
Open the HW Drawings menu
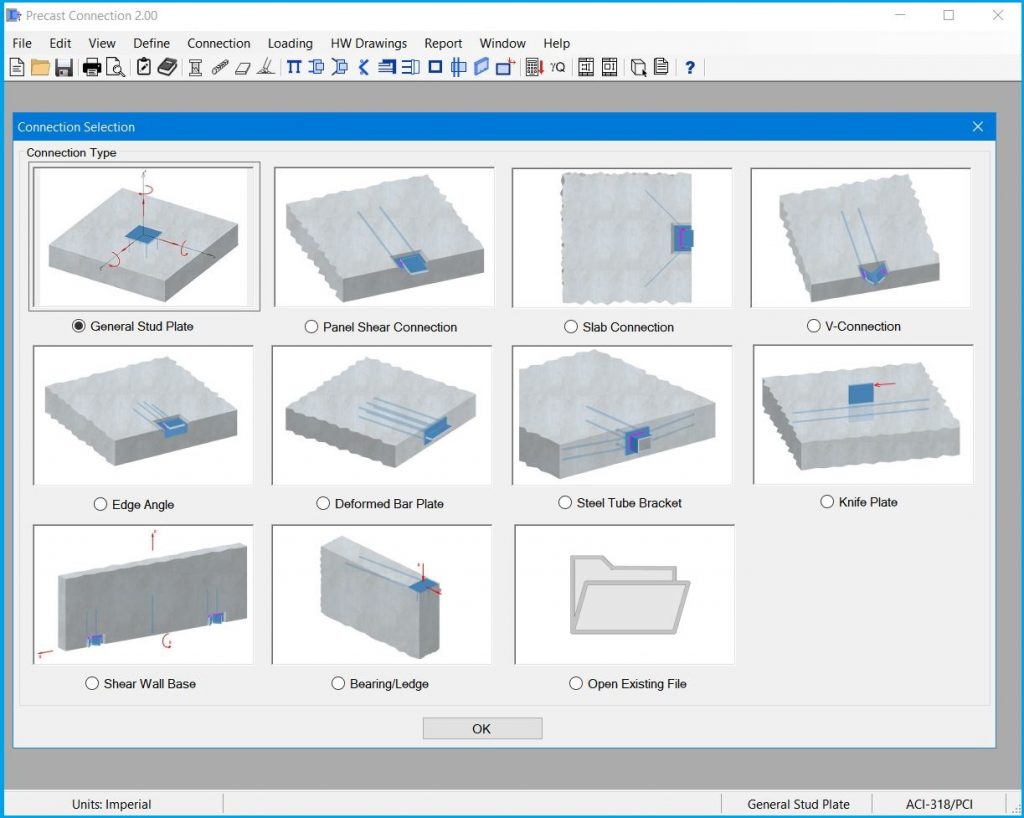367,43
